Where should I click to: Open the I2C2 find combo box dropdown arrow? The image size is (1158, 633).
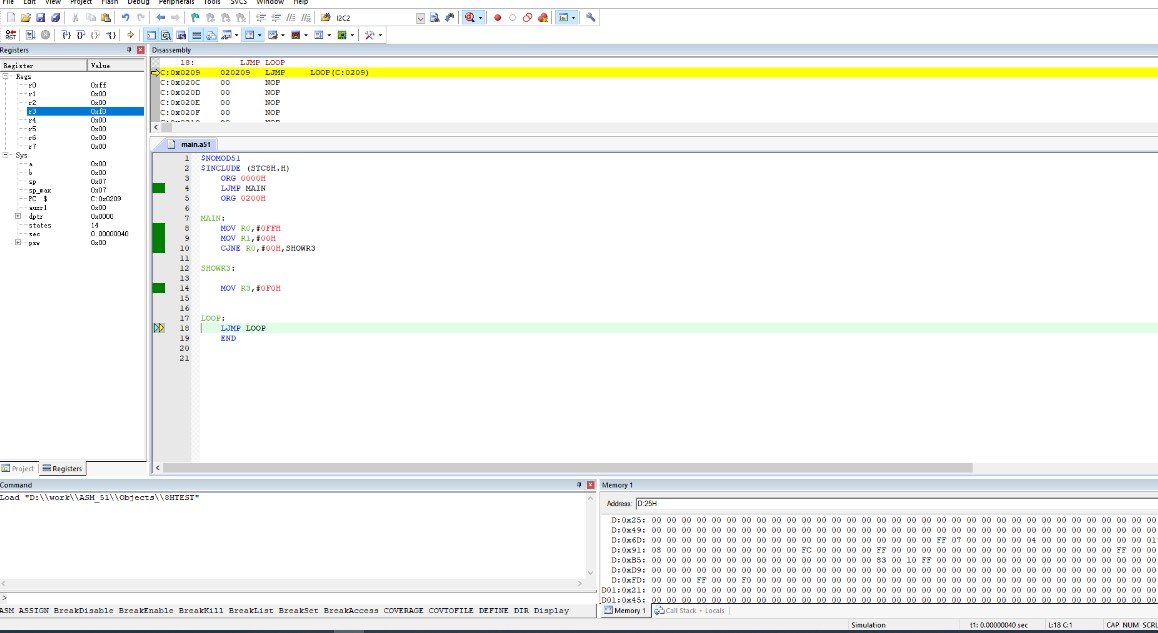click(x=420, y=18)
